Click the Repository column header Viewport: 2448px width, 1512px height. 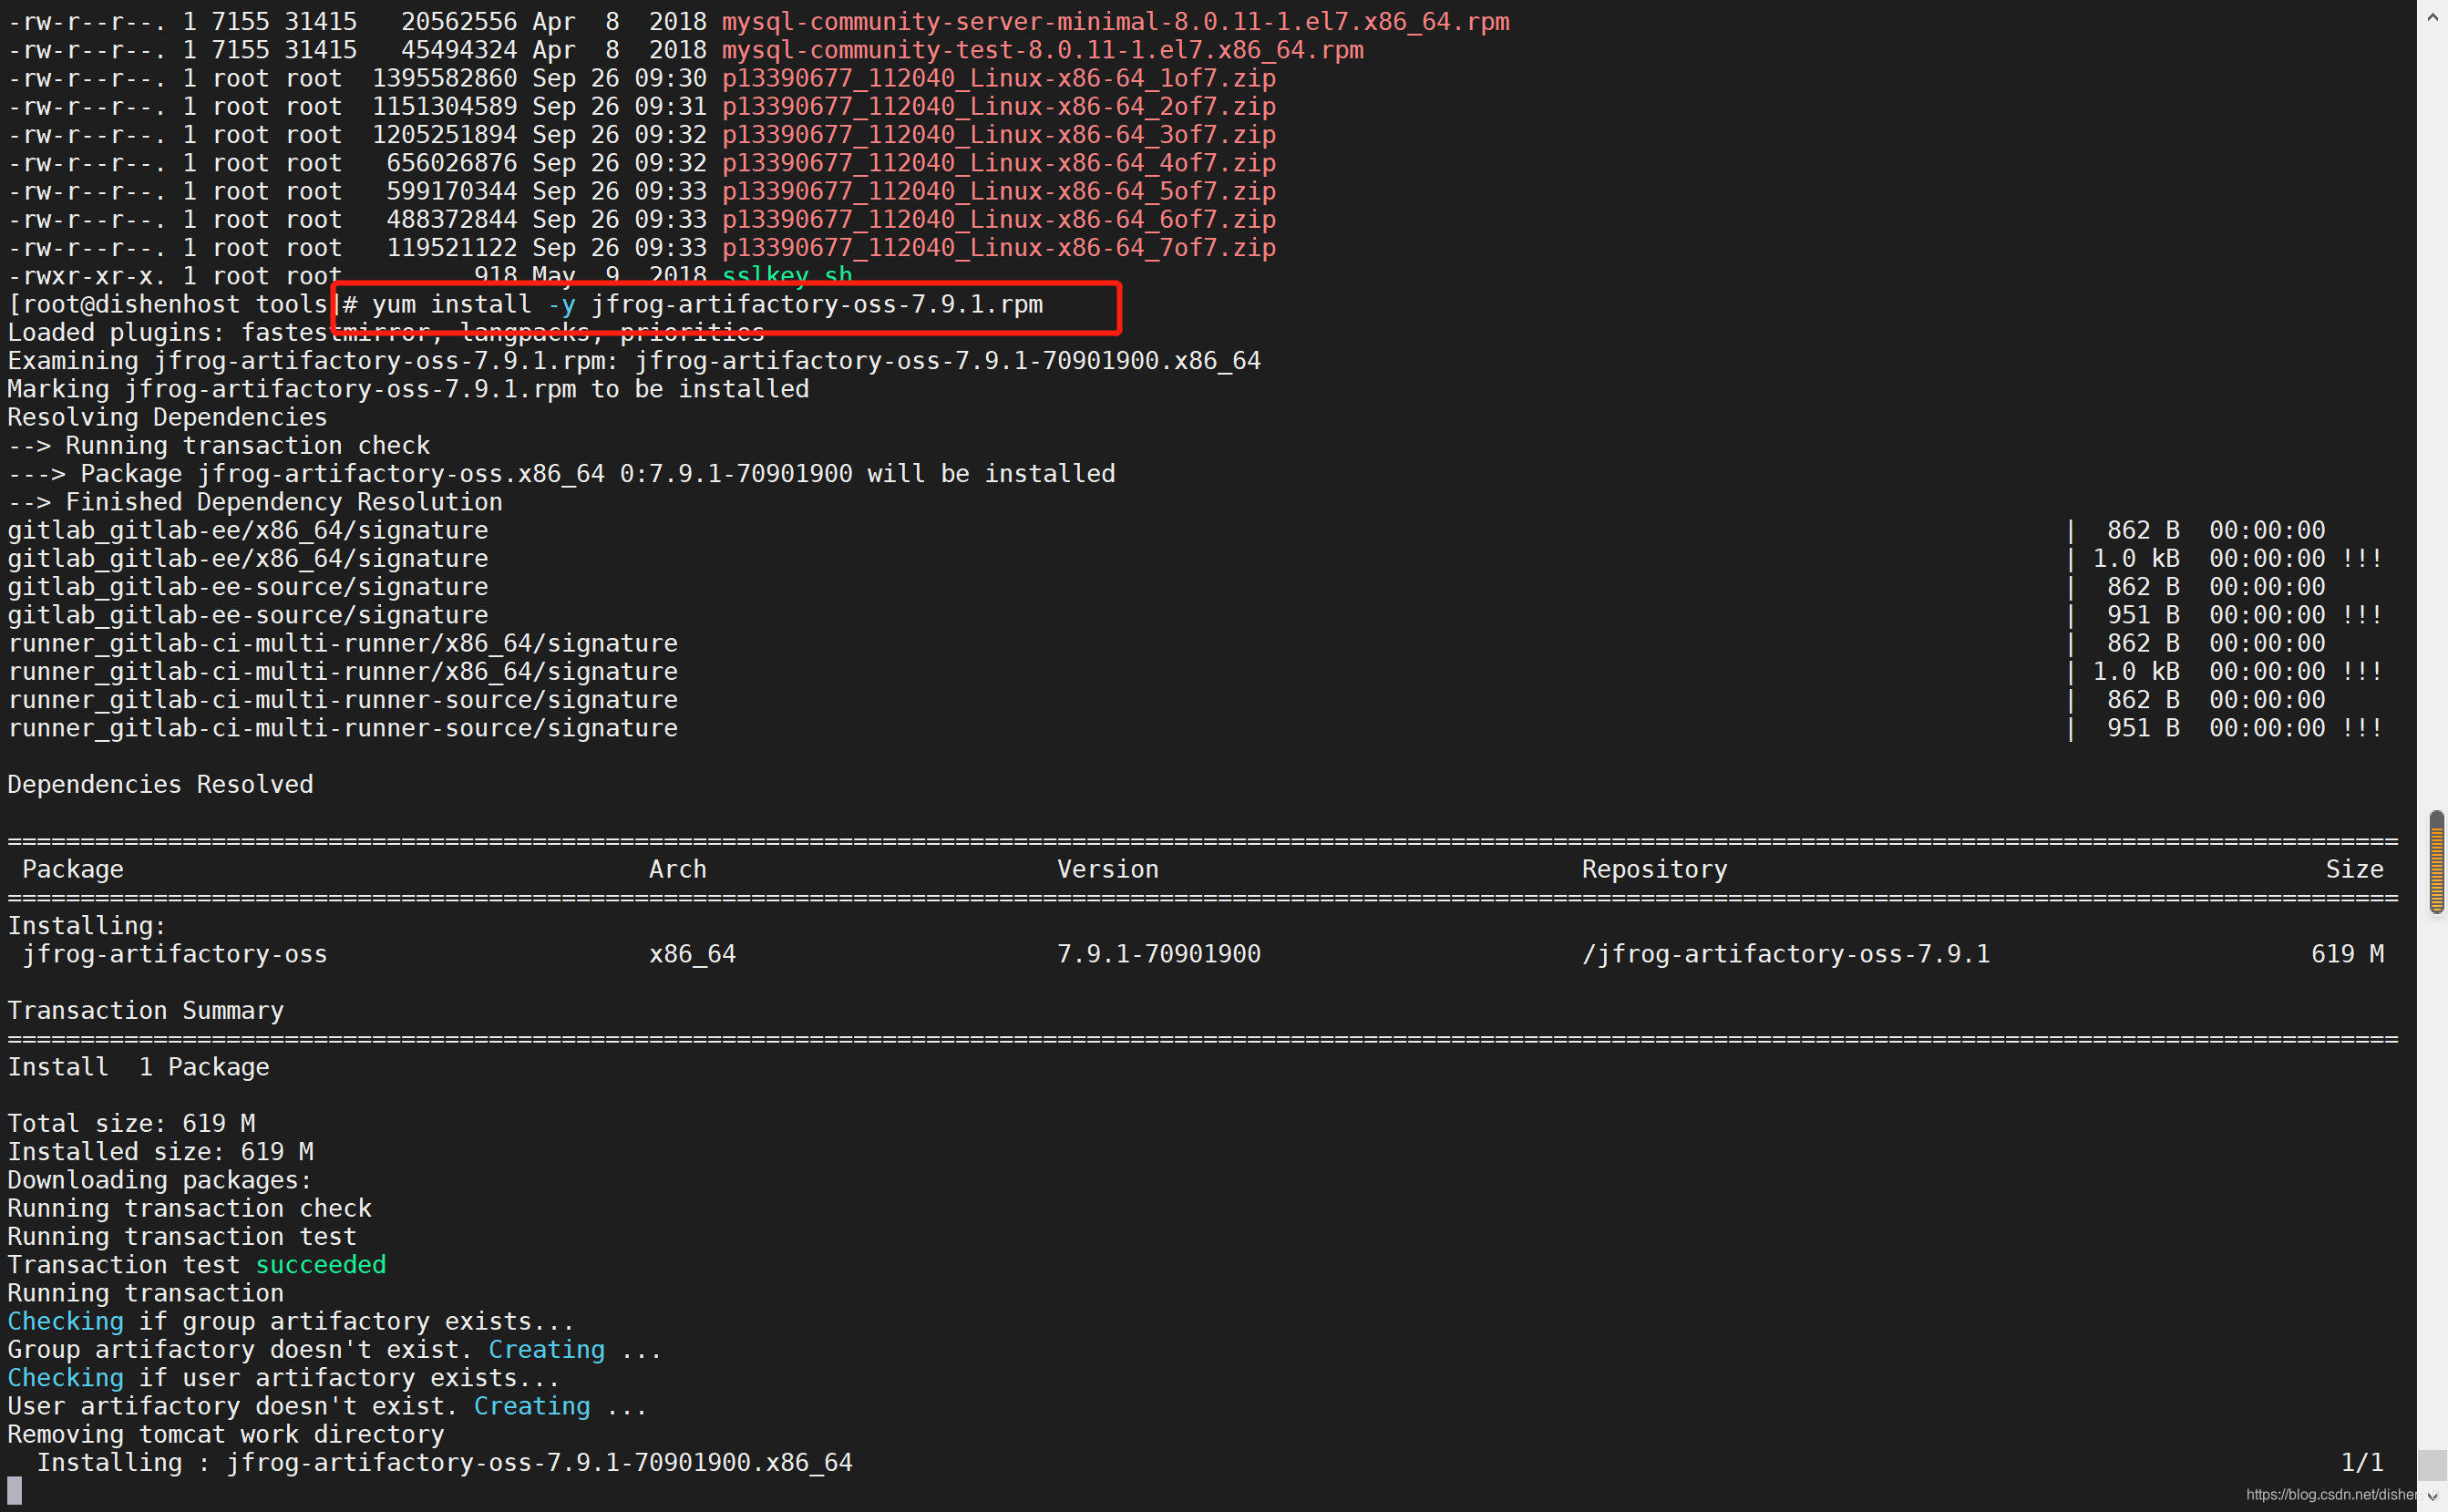pos(1654,869)
